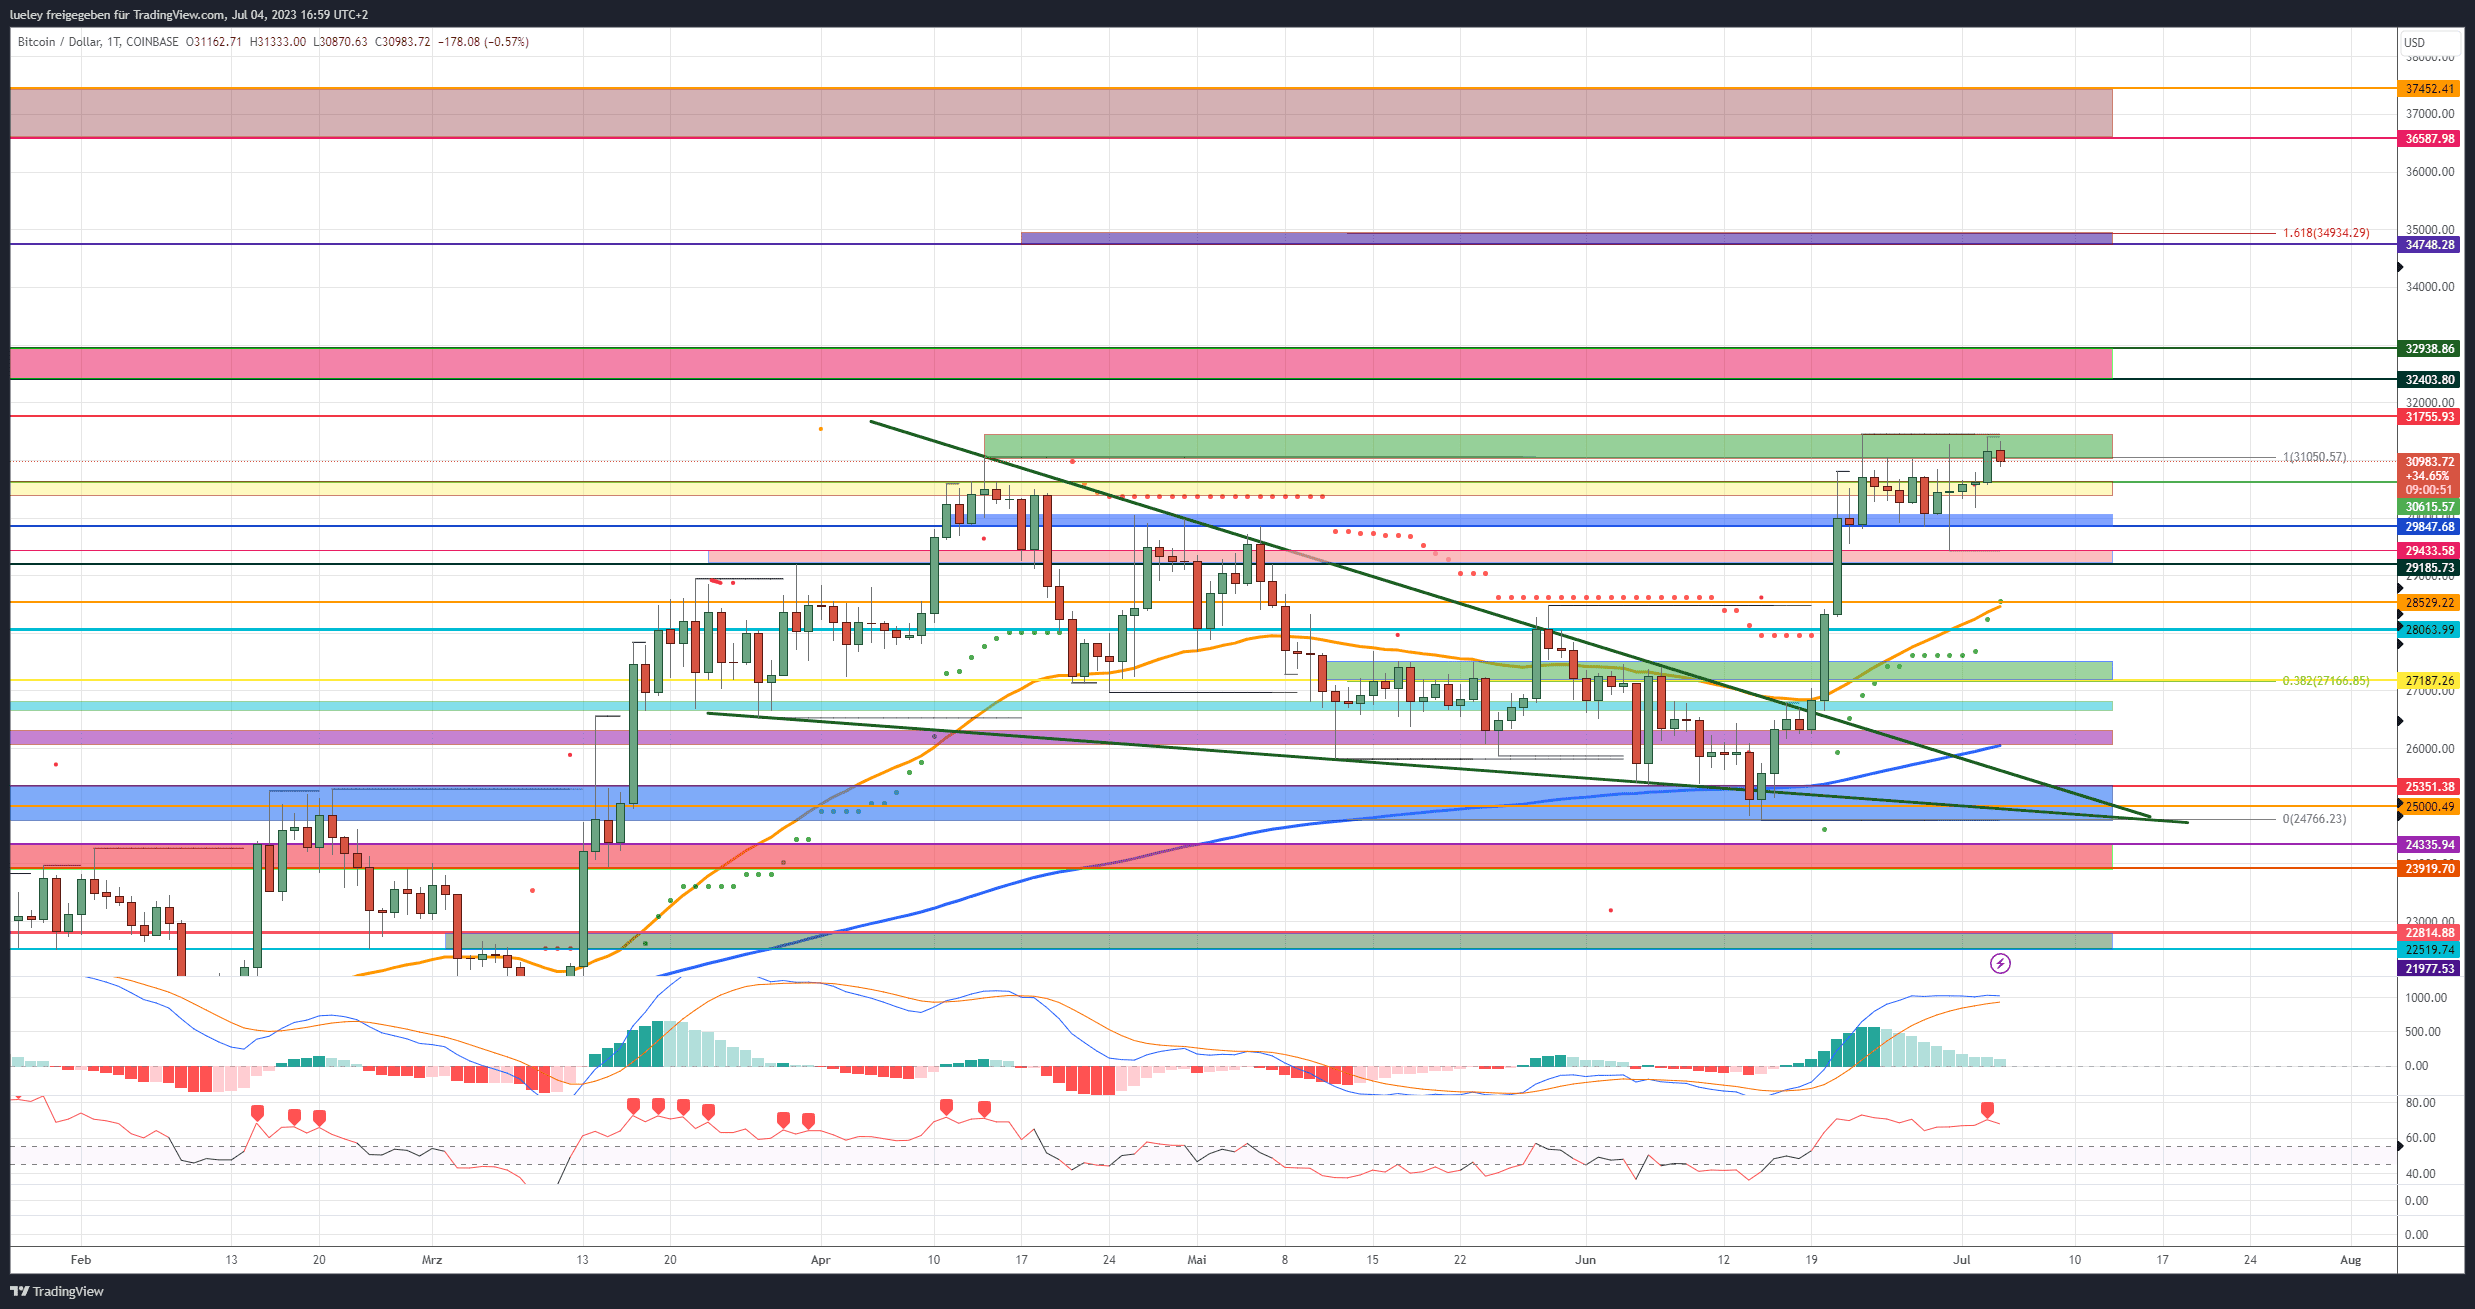2475x1309 pixels.
Task: Select the 28063.99 cyan price label
Action: click(2429, 630)
